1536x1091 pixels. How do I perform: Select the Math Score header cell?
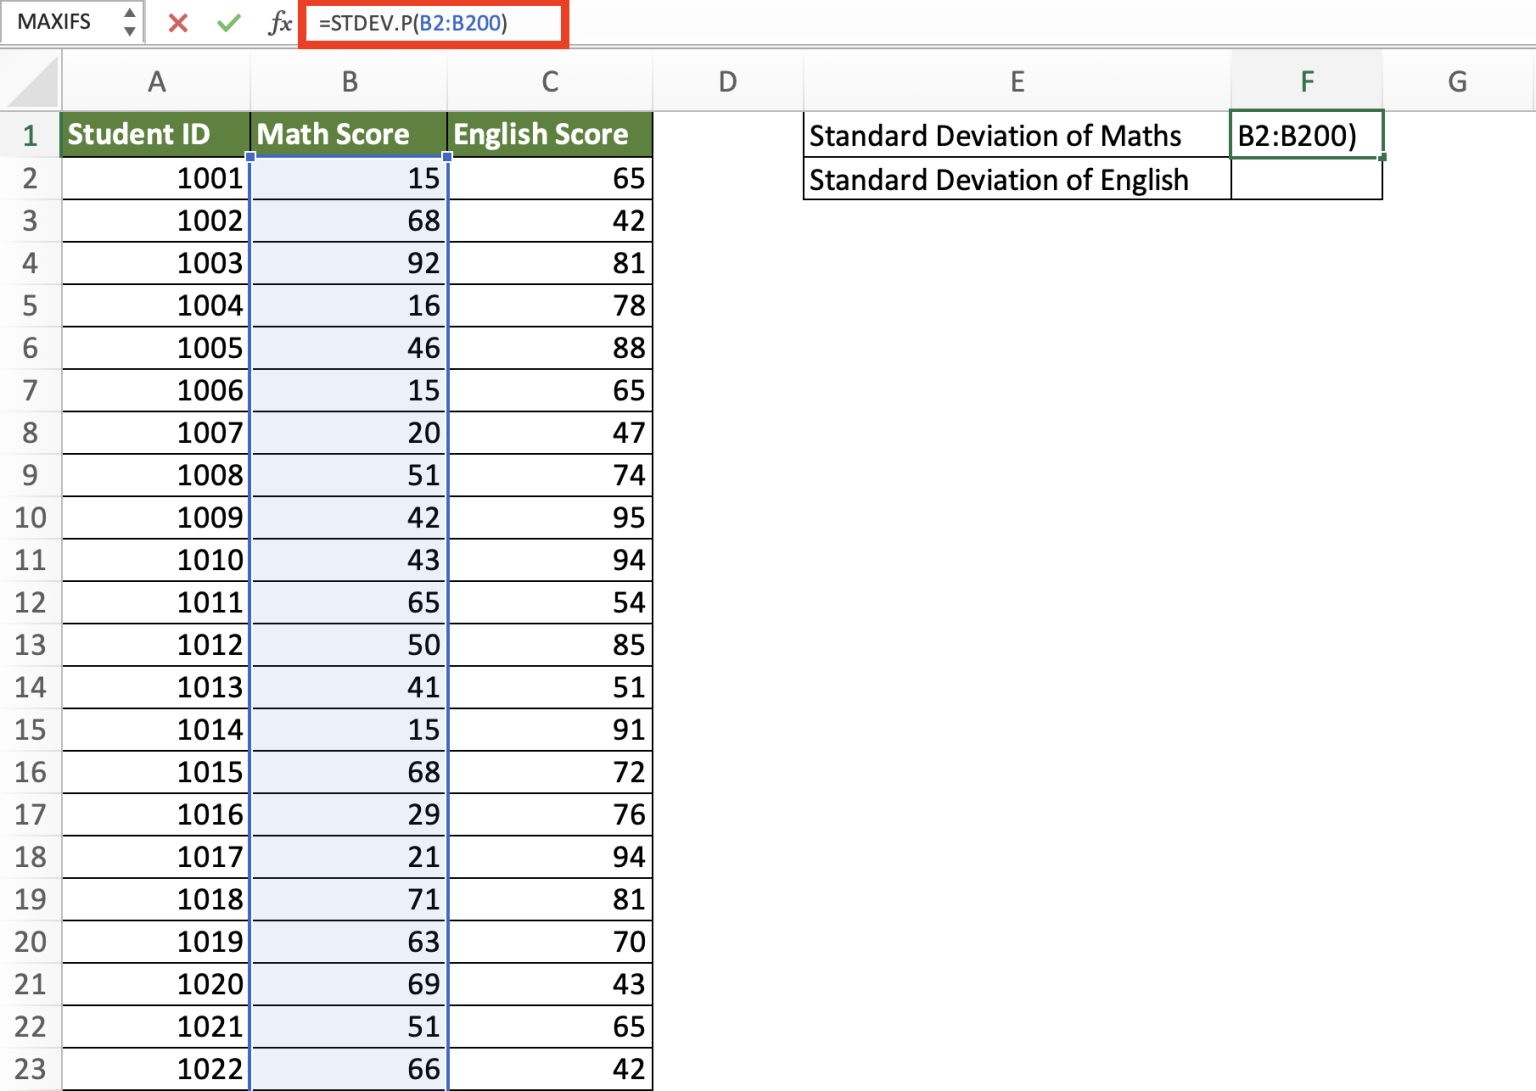[x=349, y=134]
